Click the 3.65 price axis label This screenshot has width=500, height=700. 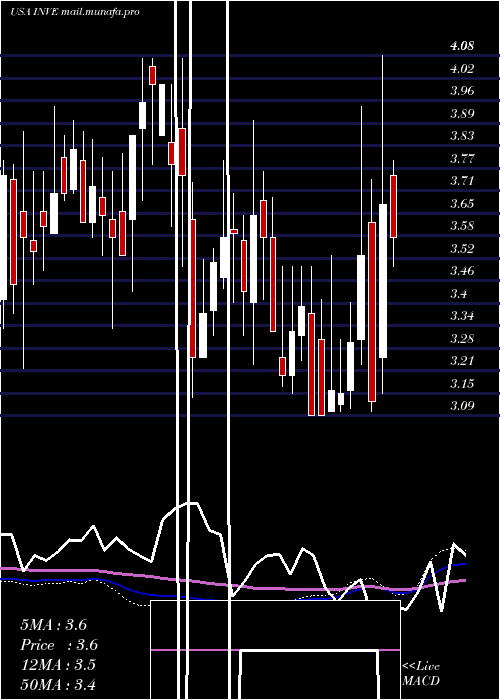coord(462,204)
